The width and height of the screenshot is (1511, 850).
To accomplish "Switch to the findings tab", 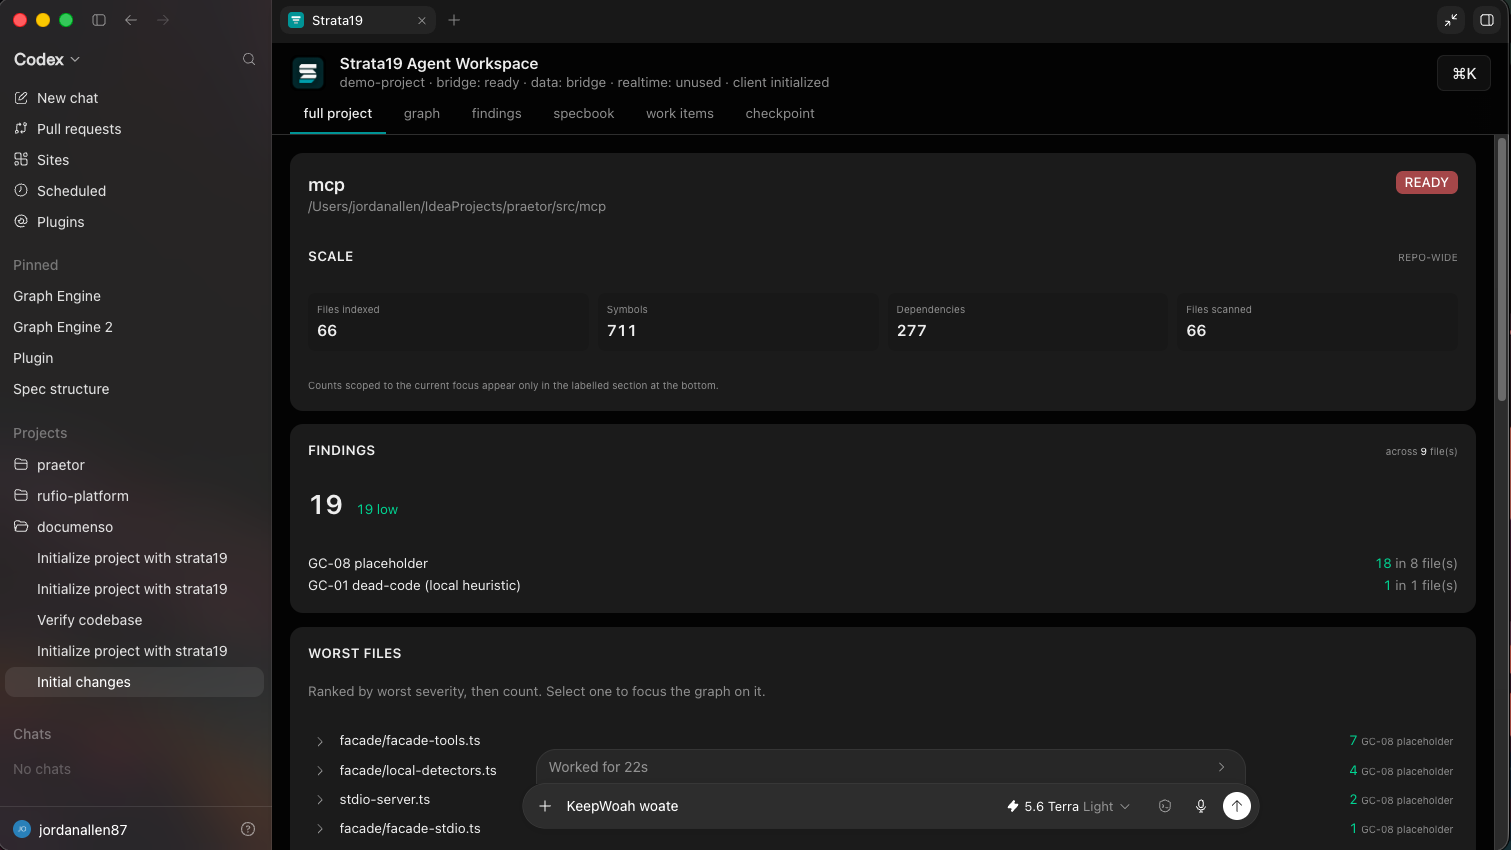I will [x=497, y=114].
